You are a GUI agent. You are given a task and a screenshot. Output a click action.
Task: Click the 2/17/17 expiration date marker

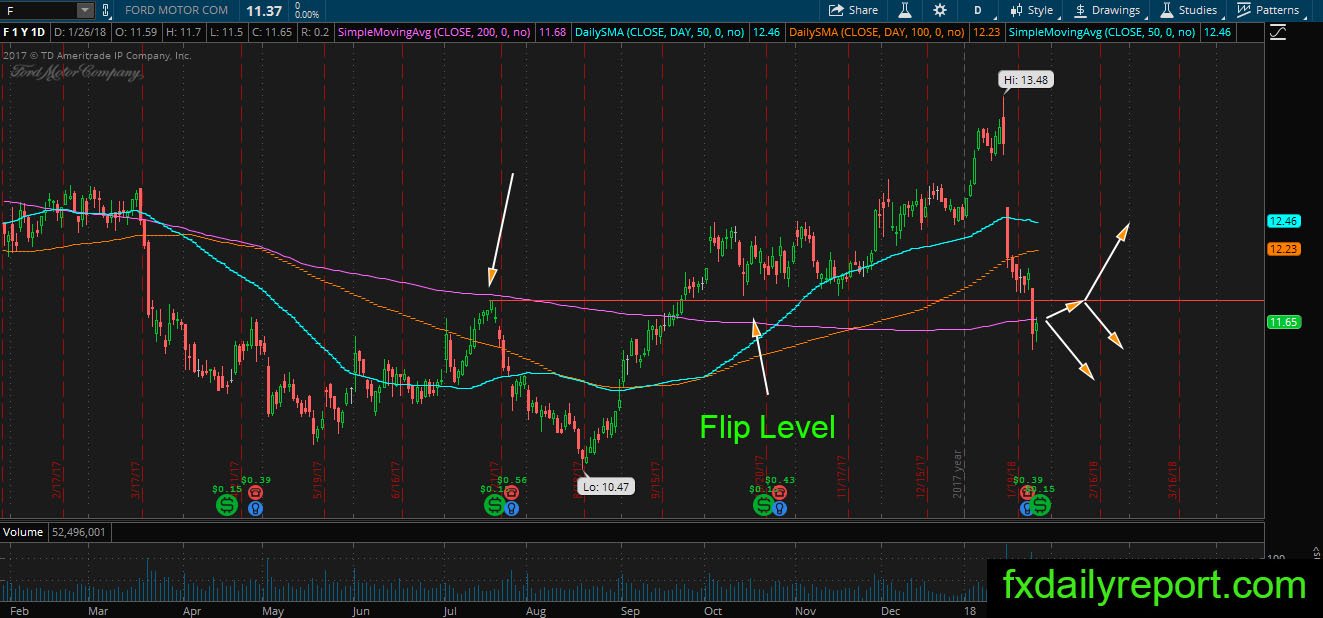(57, 480)
